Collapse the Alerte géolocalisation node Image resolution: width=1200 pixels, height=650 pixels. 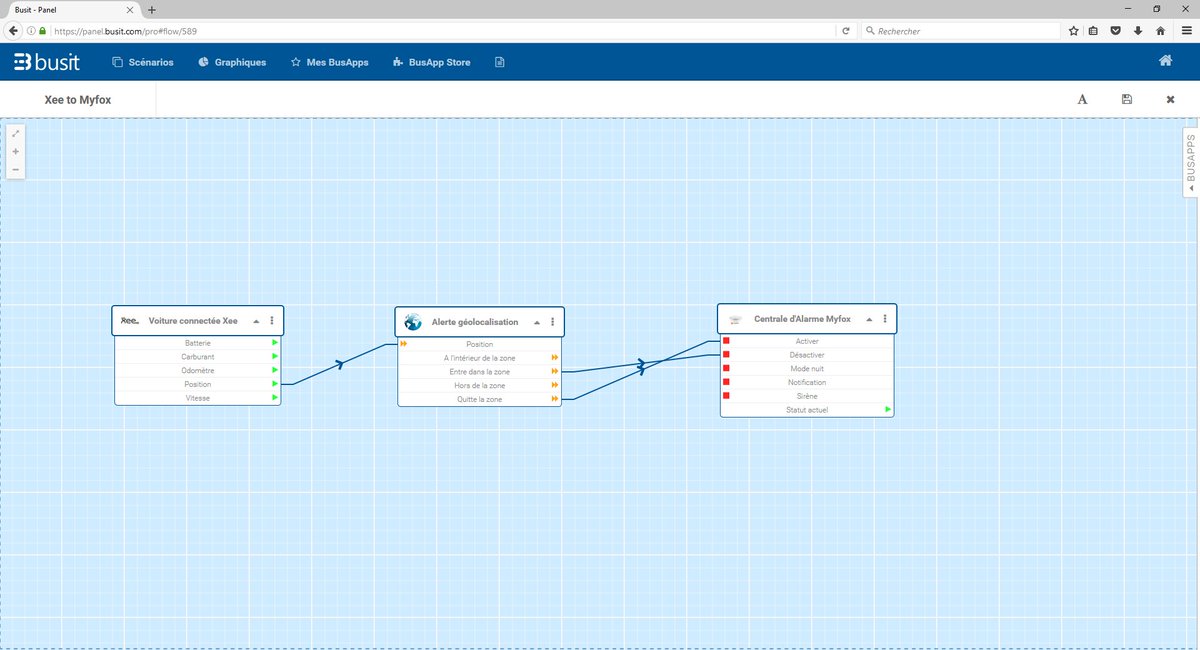click(537, 322)
